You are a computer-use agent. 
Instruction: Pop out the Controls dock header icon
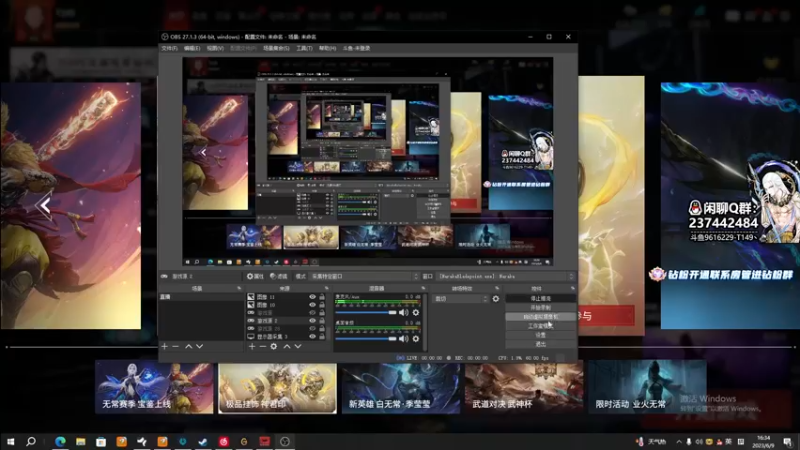pos(572,288)
